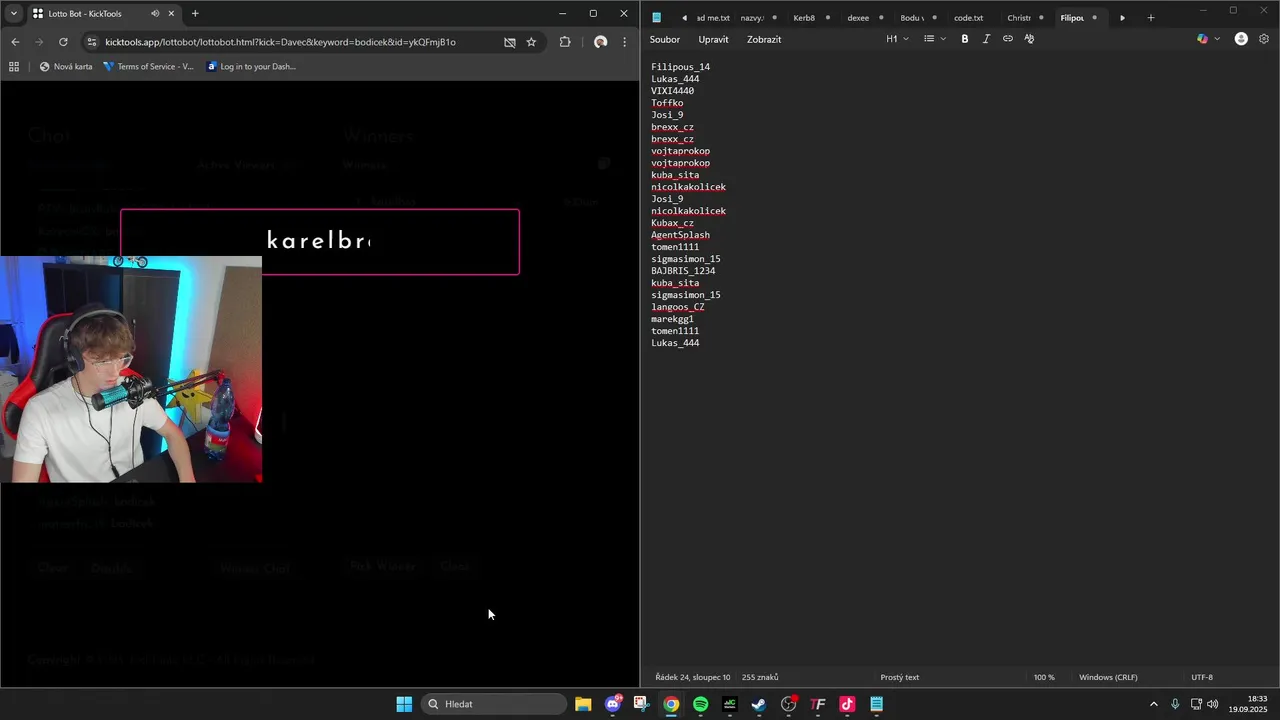
Task: Click the line marekgg1 in Notepad
Action: coord(672,319)
